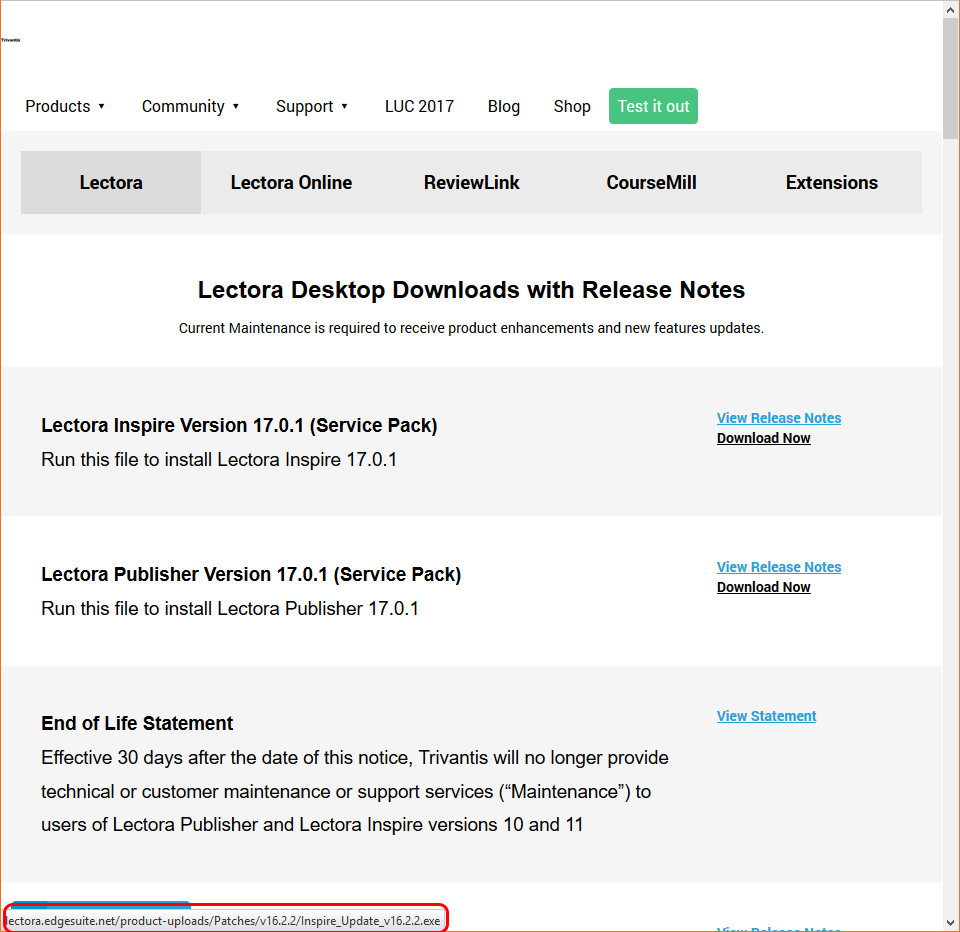This screenshot has width=960, height=932.
Task: Click the scrollbar down arrow
Action: pyautogui.click(x=950, y=923)
